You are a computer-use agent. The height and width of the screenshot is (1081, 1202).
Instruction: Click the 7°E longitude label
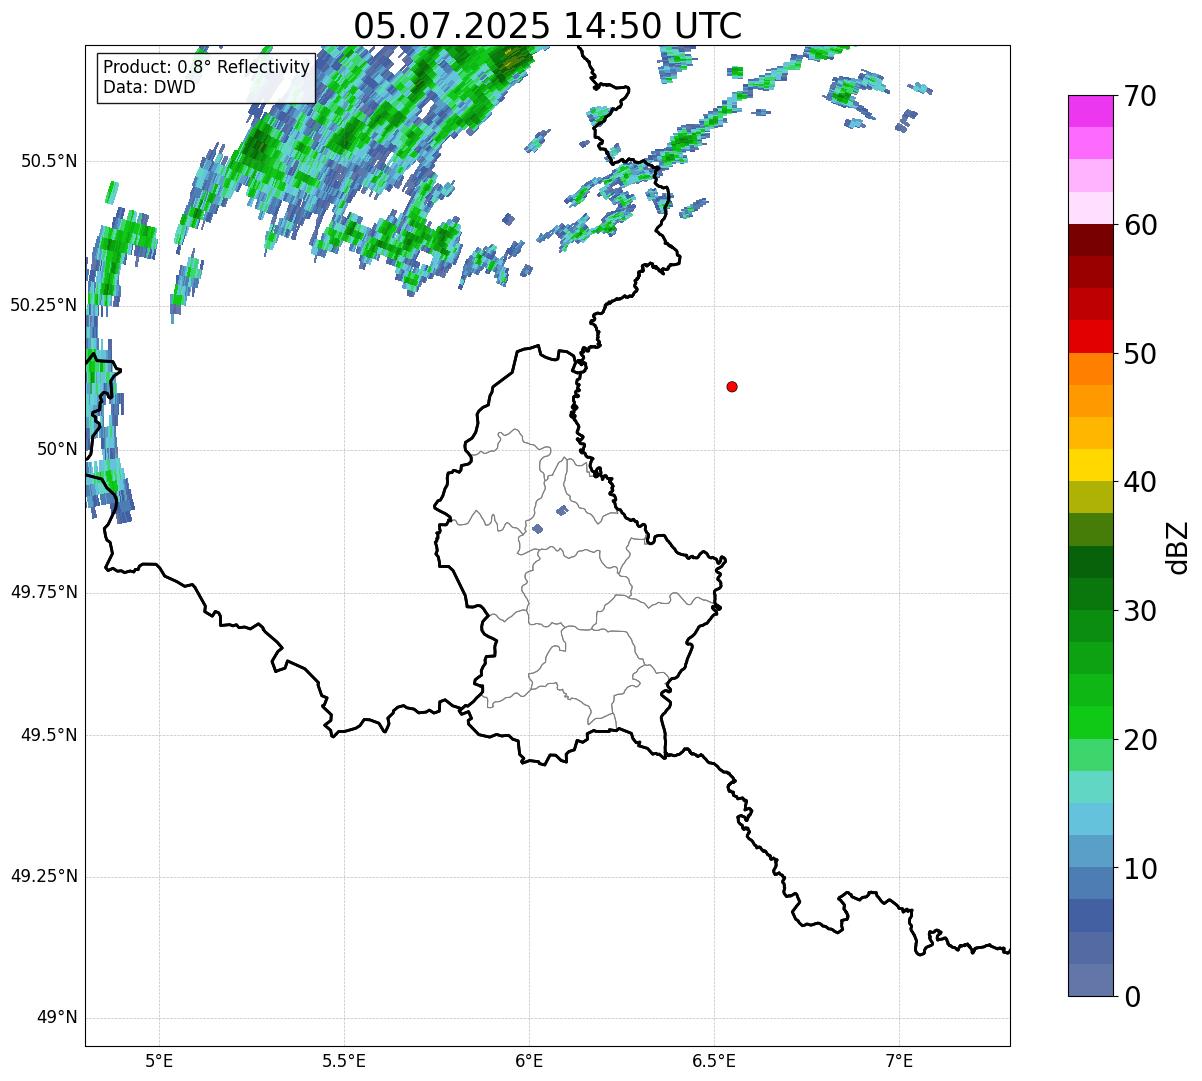tap(899, 1060)
